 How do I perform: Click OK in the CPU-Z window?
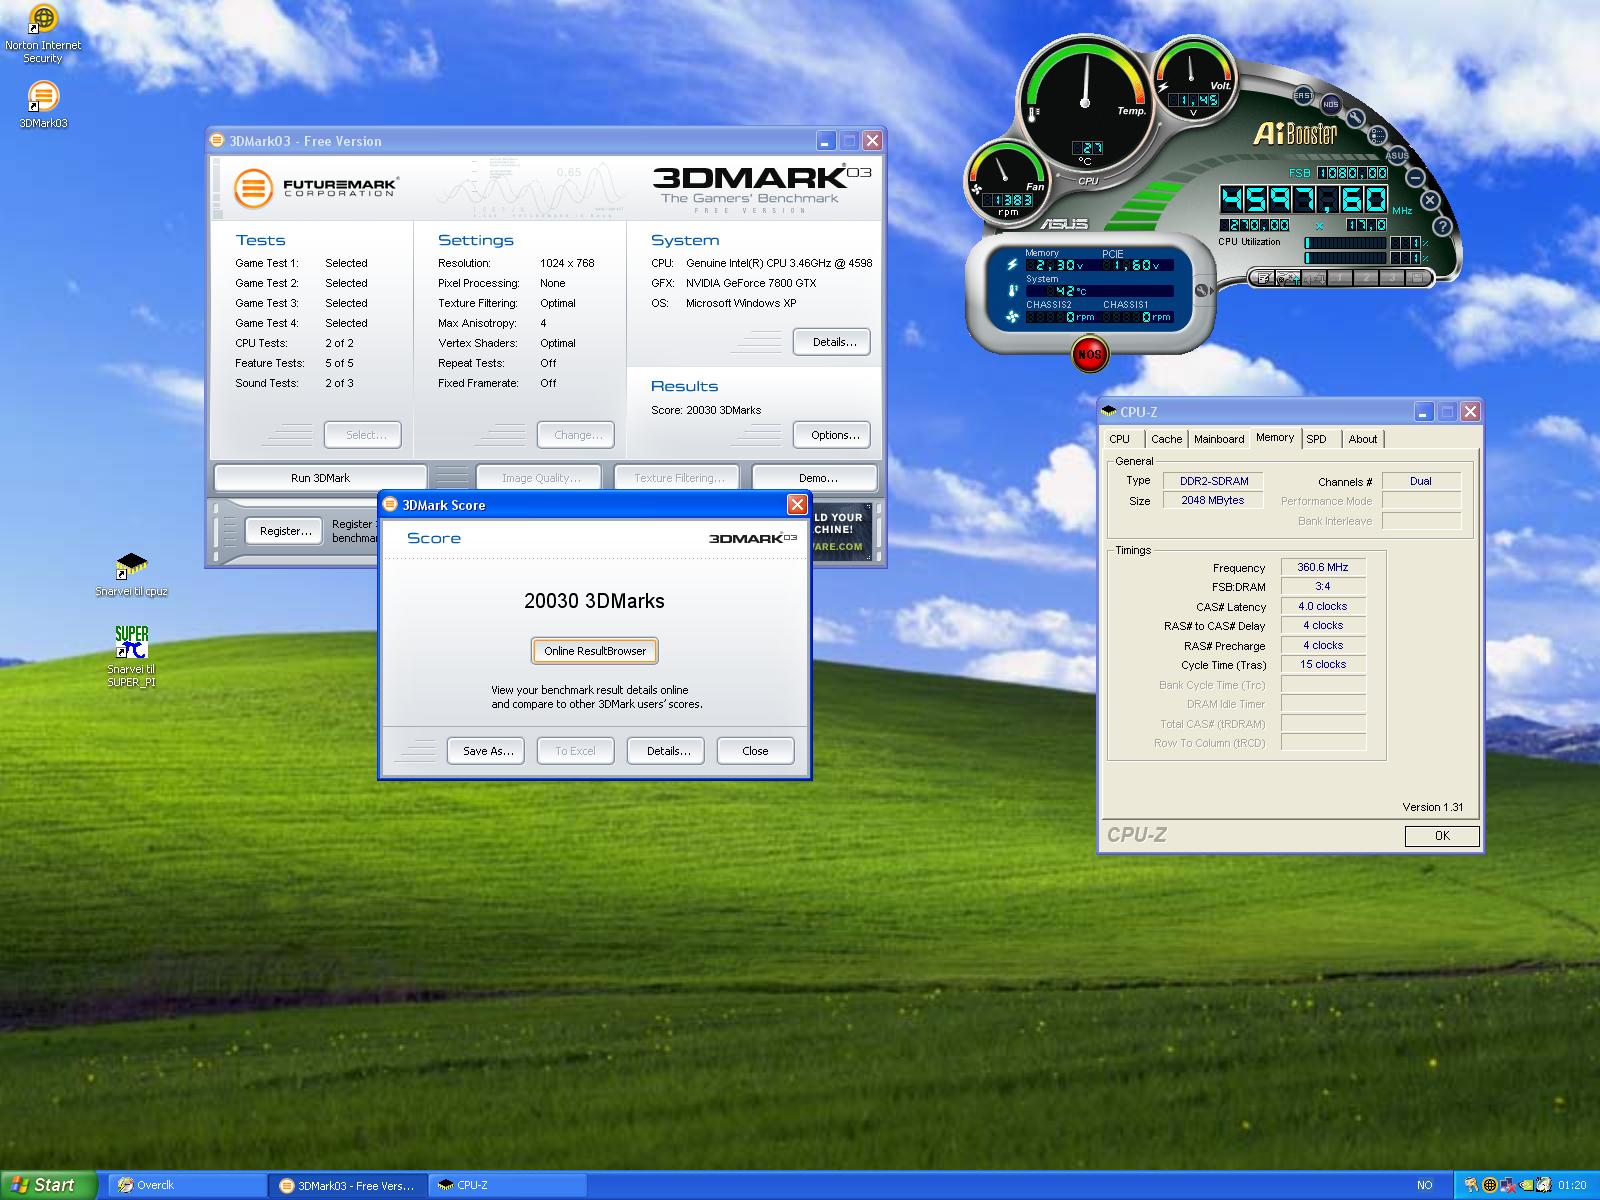tap(1442, 836)
